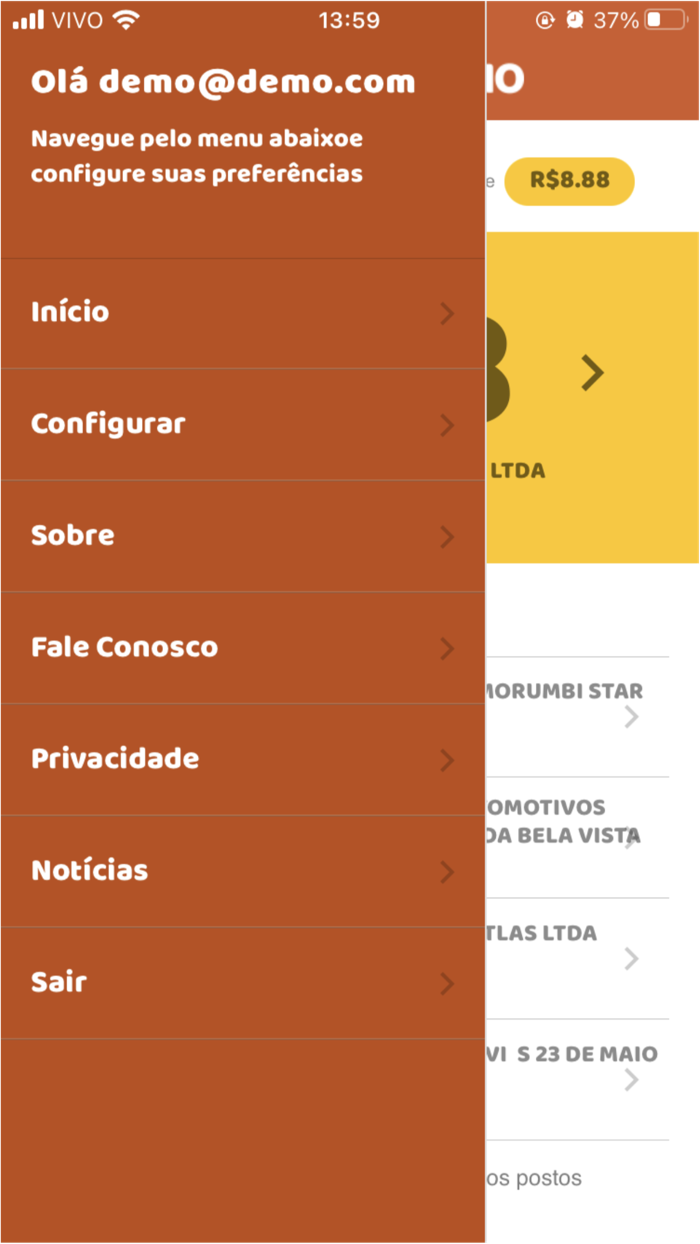
Task: Open the ATLAS LTDA station entry
Action: [x=631, y=958]
